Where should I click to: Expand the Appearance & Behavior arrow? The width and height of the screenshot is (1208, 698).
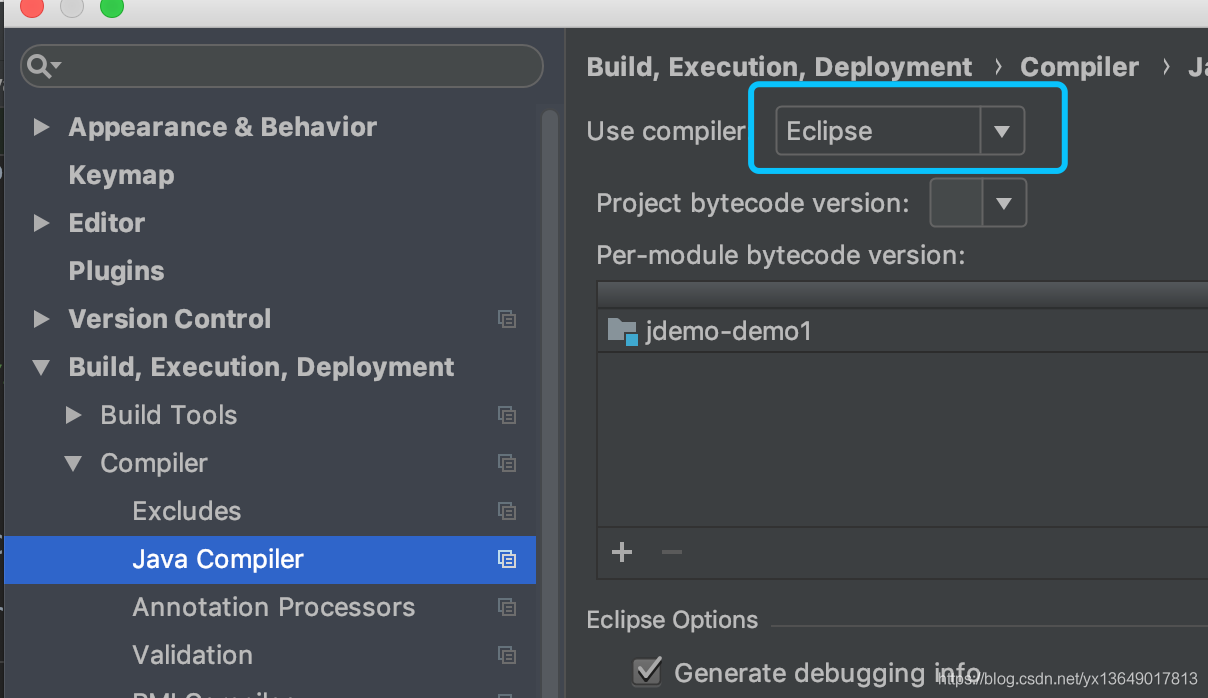point(41,127)
